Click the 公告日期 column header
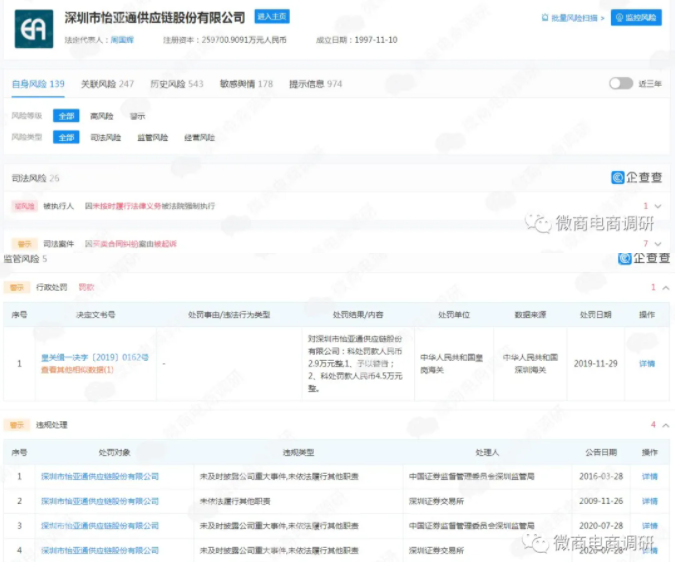 [601, 452]
